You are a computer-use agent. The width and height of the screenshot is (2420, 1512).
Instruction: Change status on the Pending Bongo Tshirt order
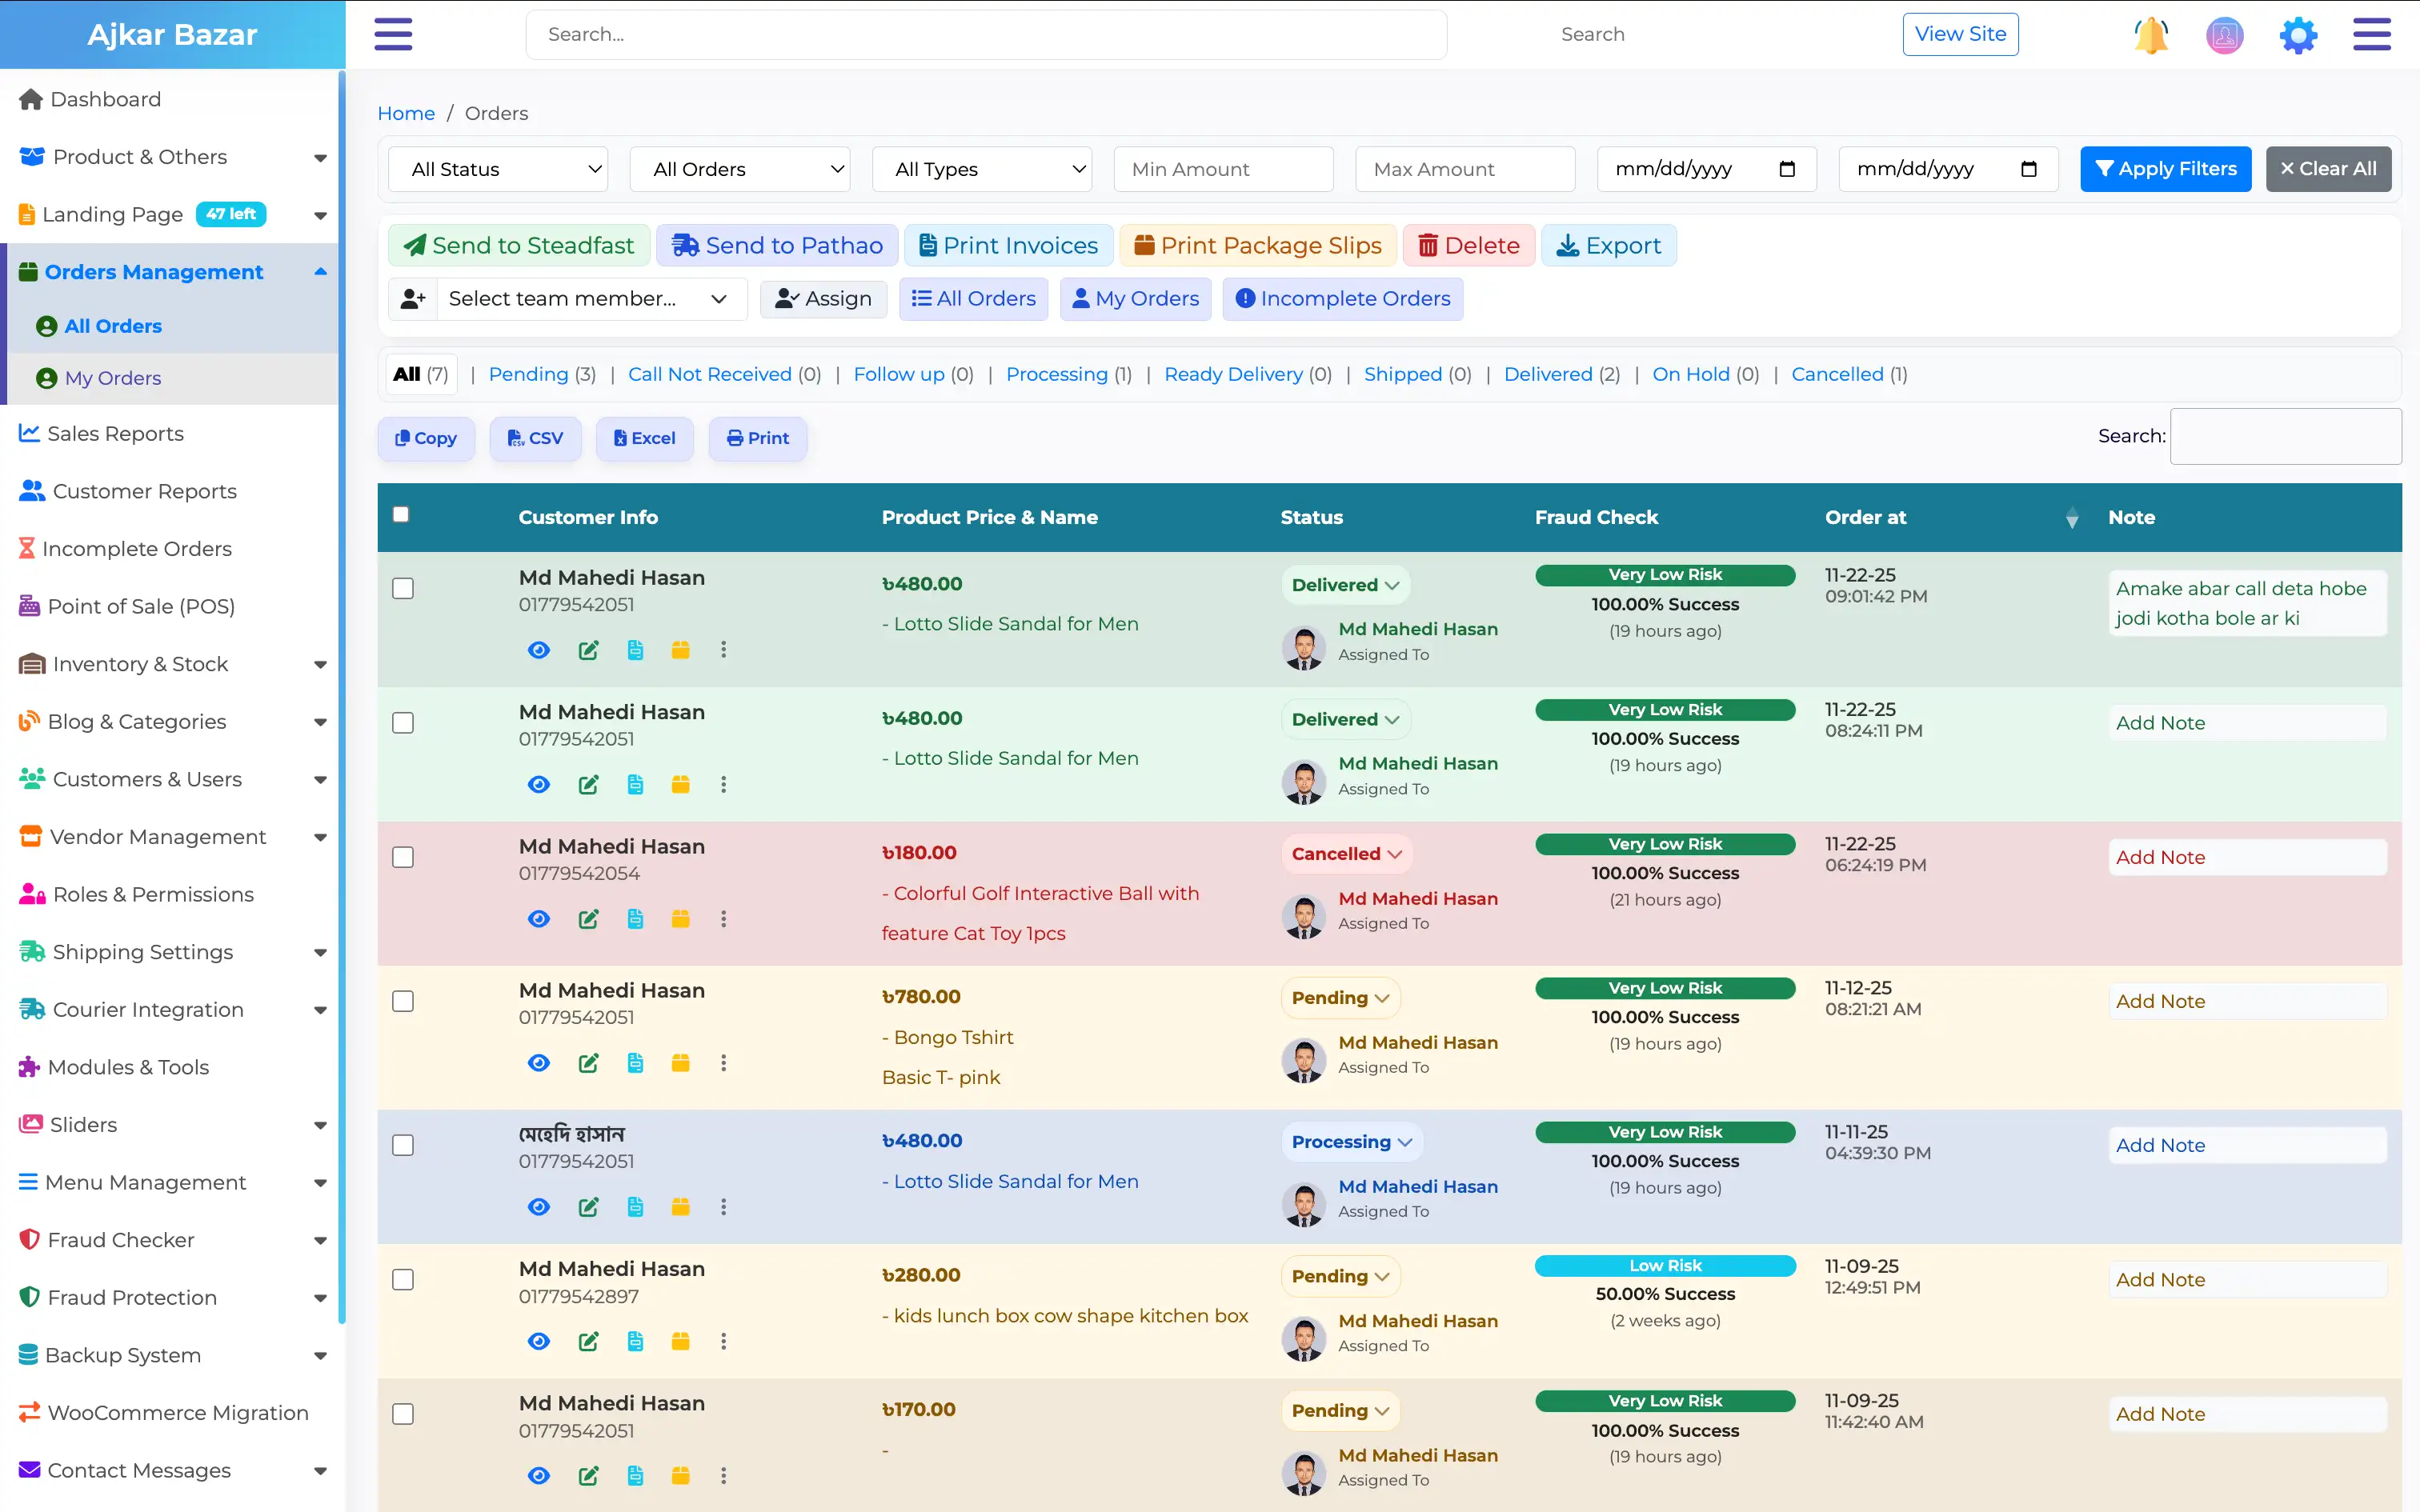(x=1340, y=997)
